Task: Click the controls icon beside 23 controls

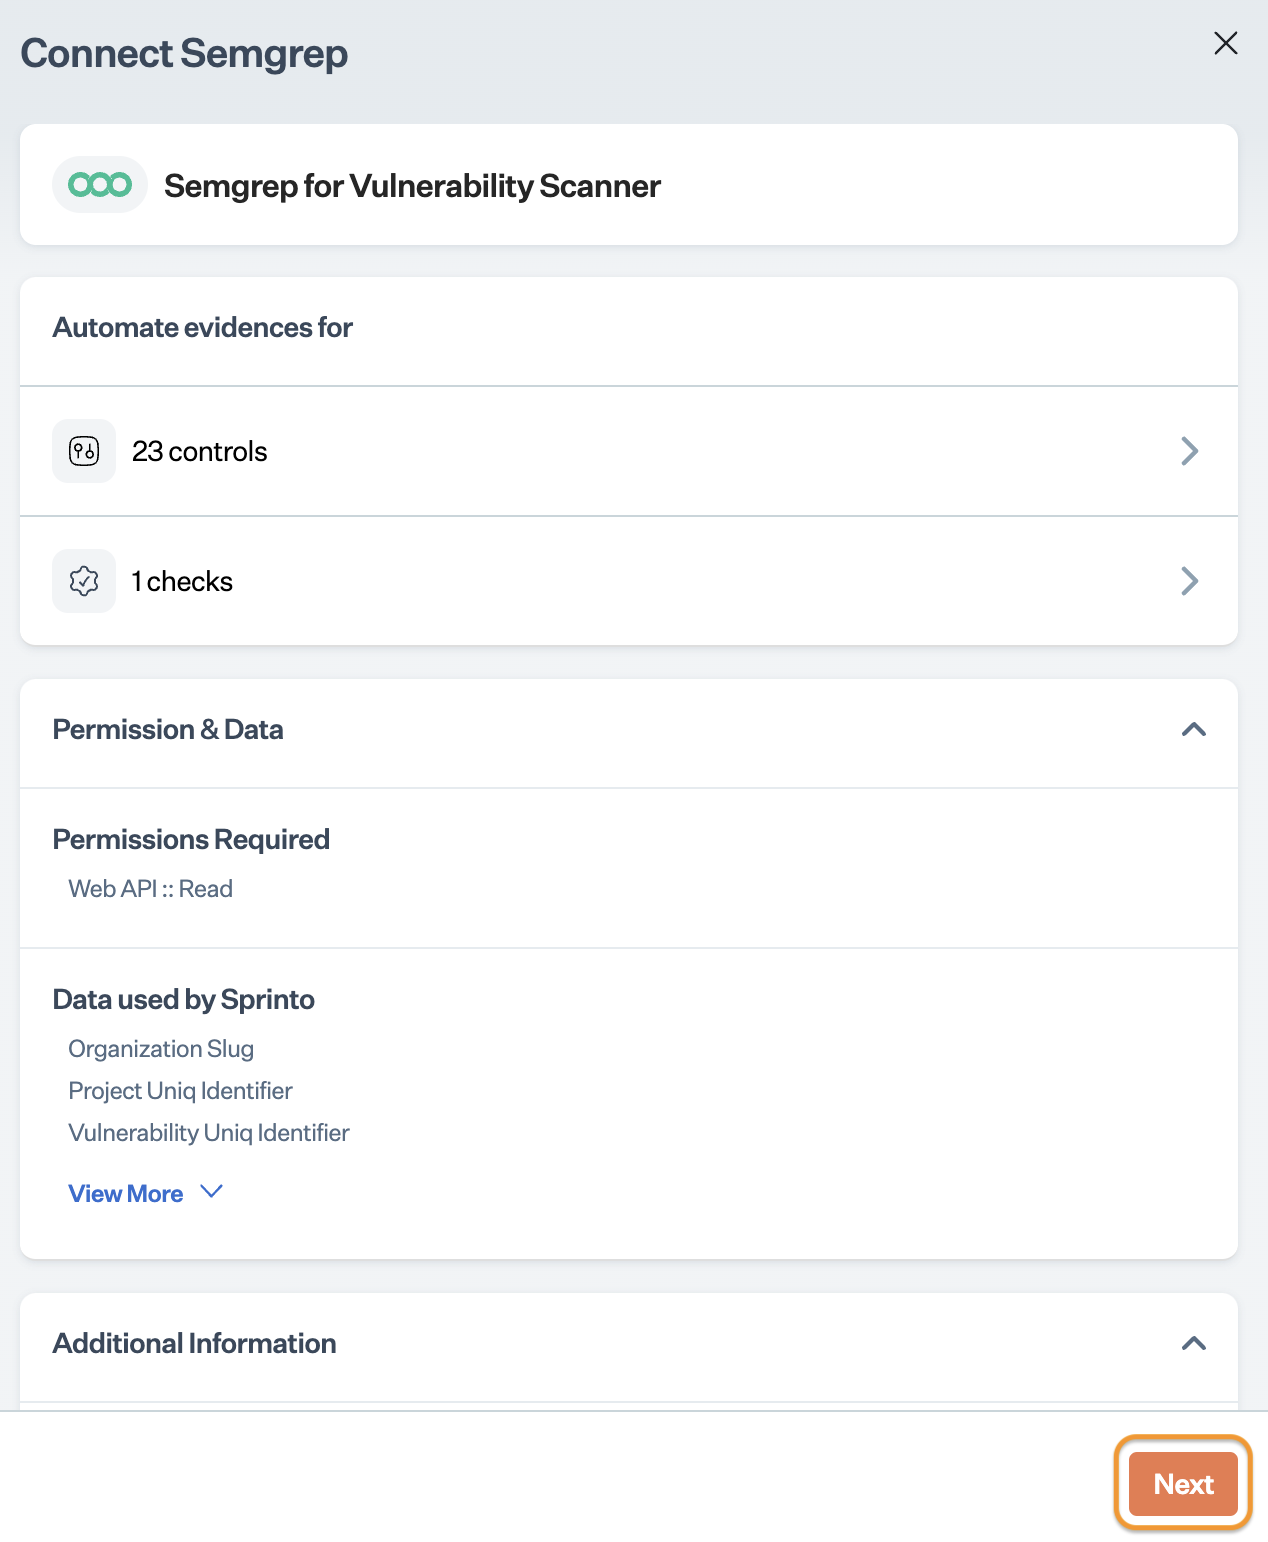Action: (84, 451)
